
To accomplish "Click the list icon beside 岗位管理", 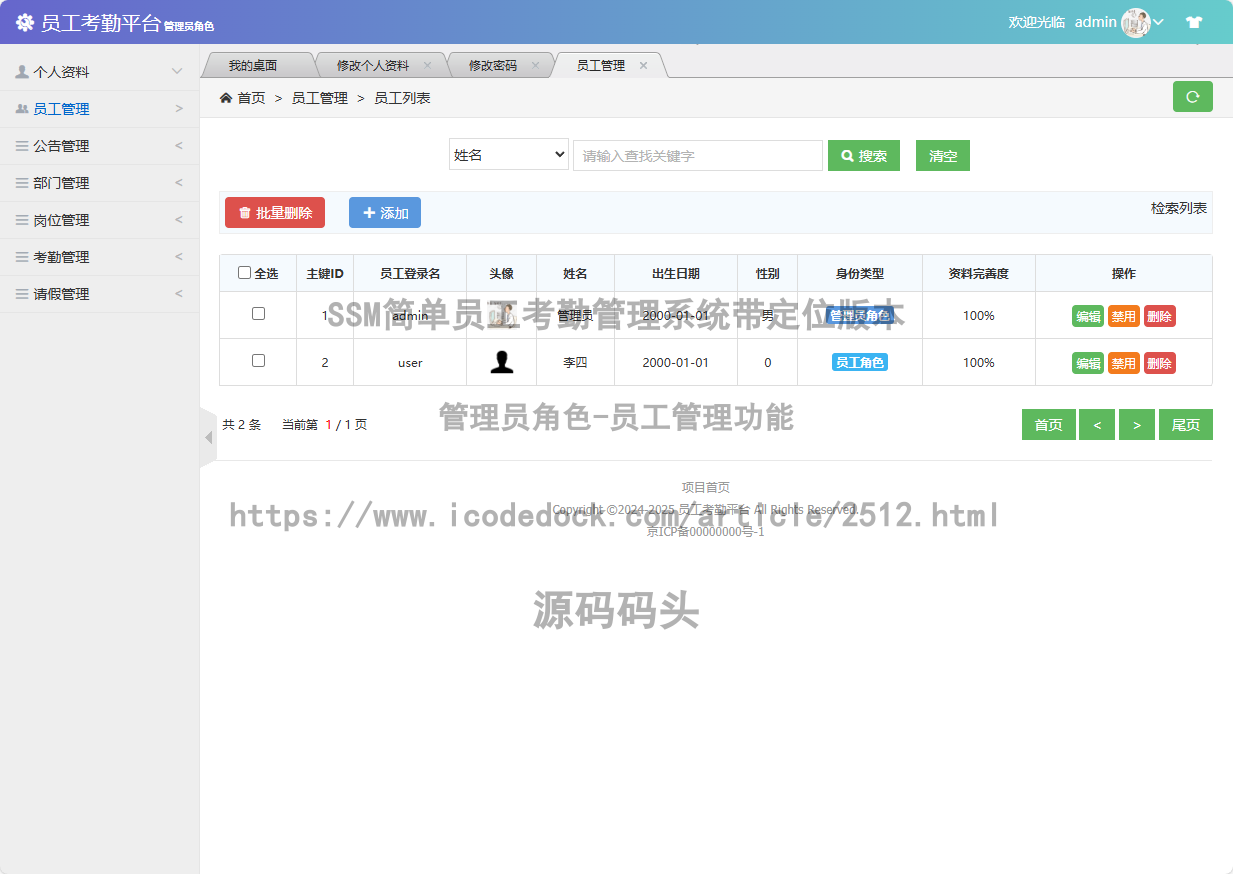I will coord(22,220).
